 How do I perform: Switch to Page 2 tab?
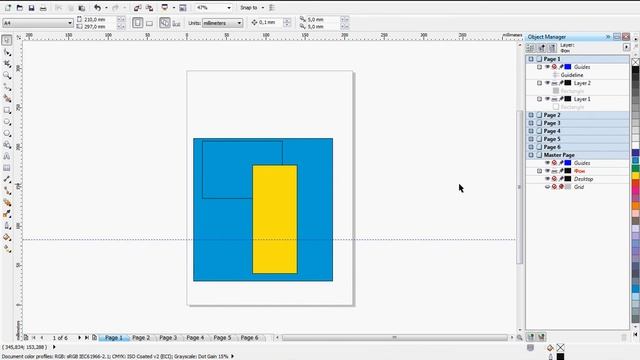pyautogui.click(x=141, y=338)
